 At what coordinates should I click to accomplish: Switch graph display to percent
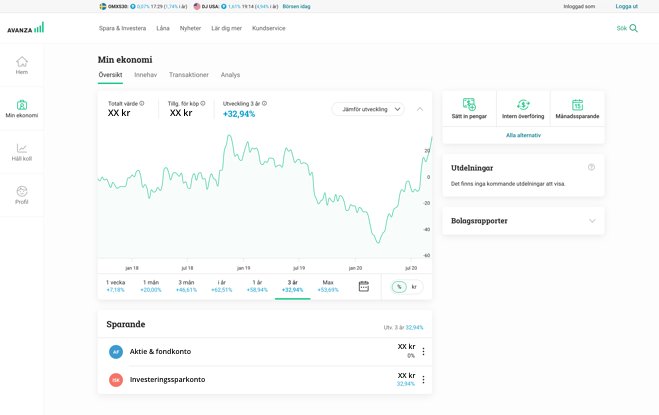399,286
